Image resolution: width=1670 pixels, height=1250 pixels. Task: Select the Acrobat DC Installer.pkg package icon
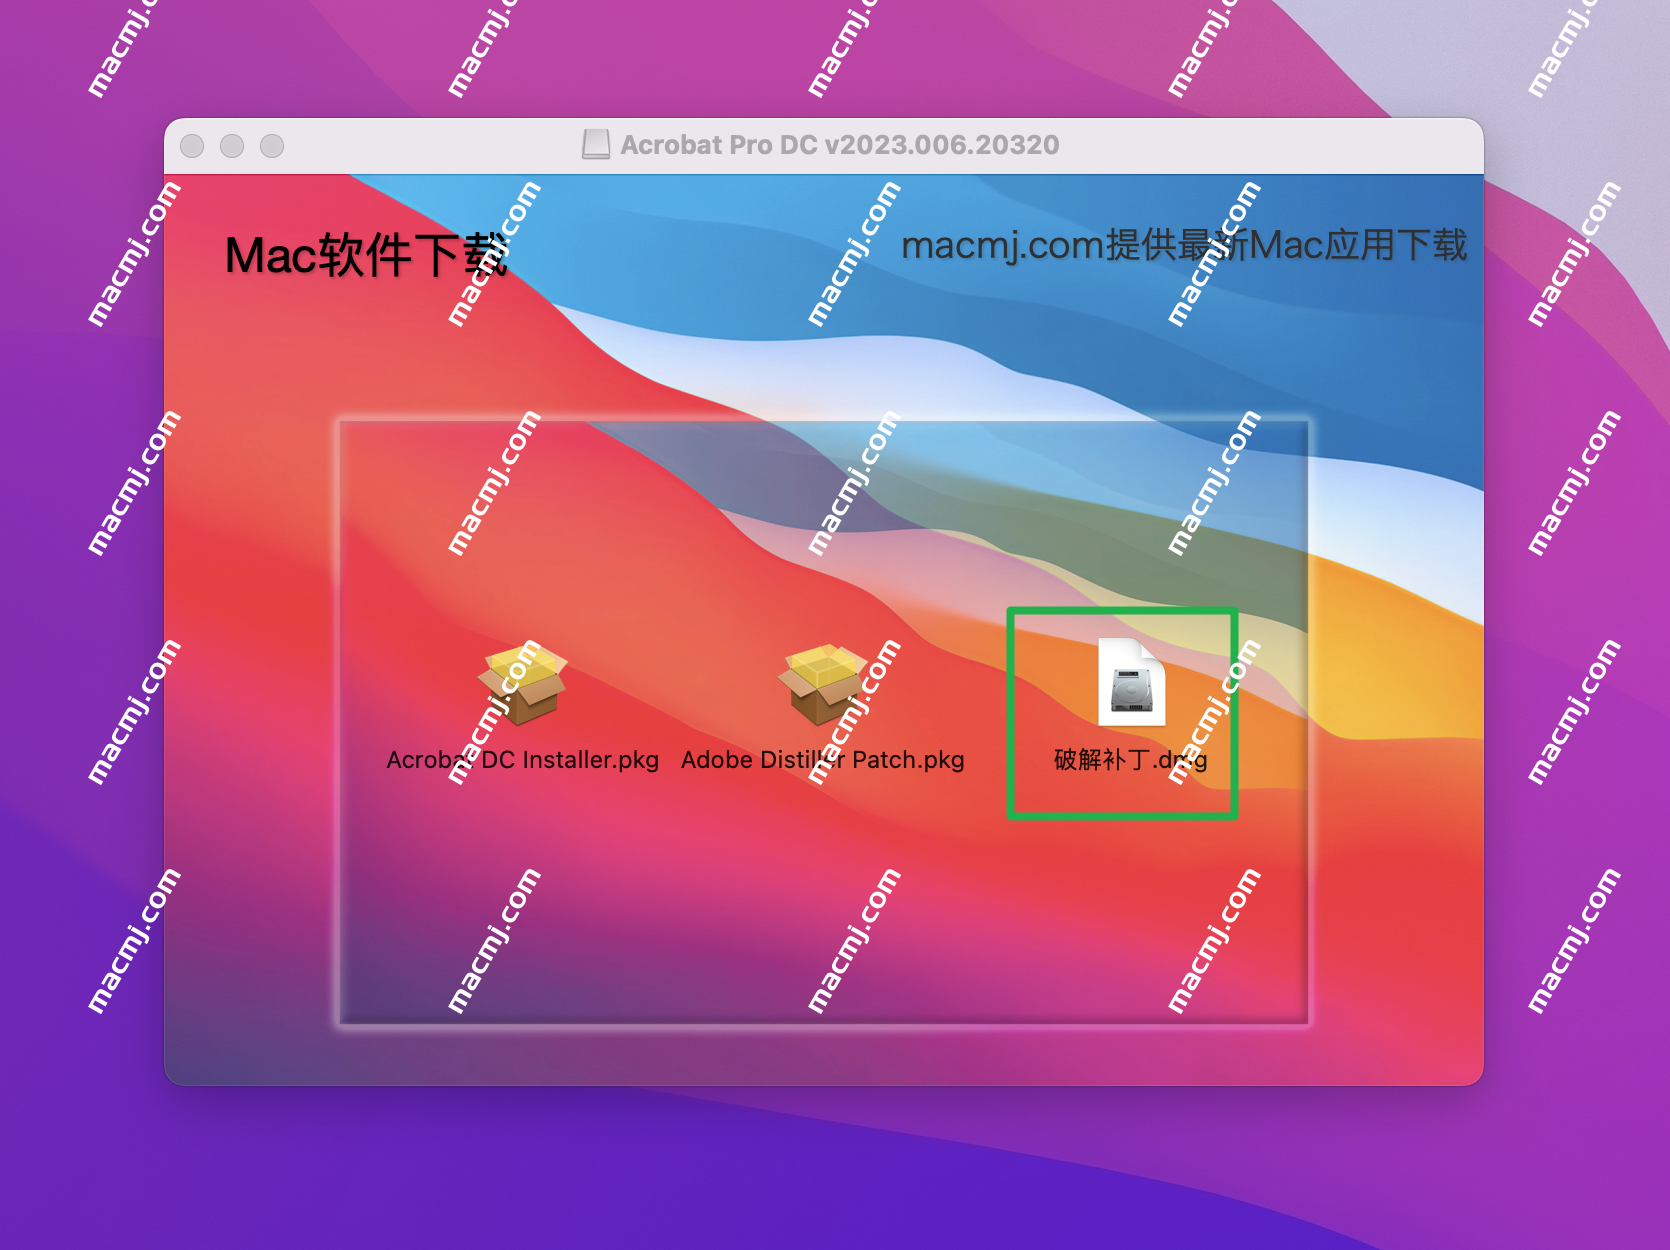(523, 684)
